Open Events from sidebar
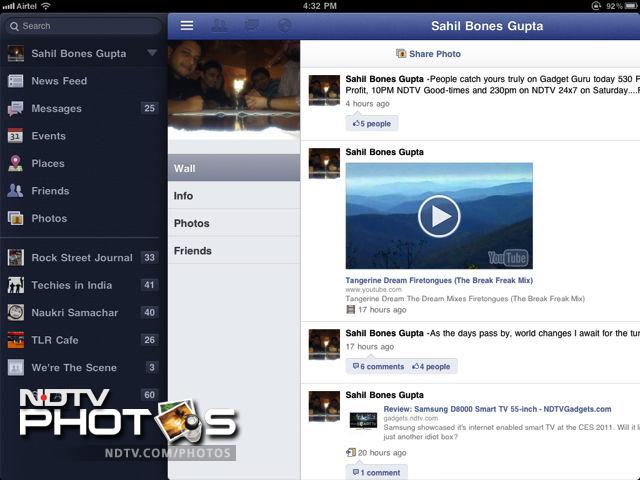The width and height of the screenshot is (640, 480). 83,136
